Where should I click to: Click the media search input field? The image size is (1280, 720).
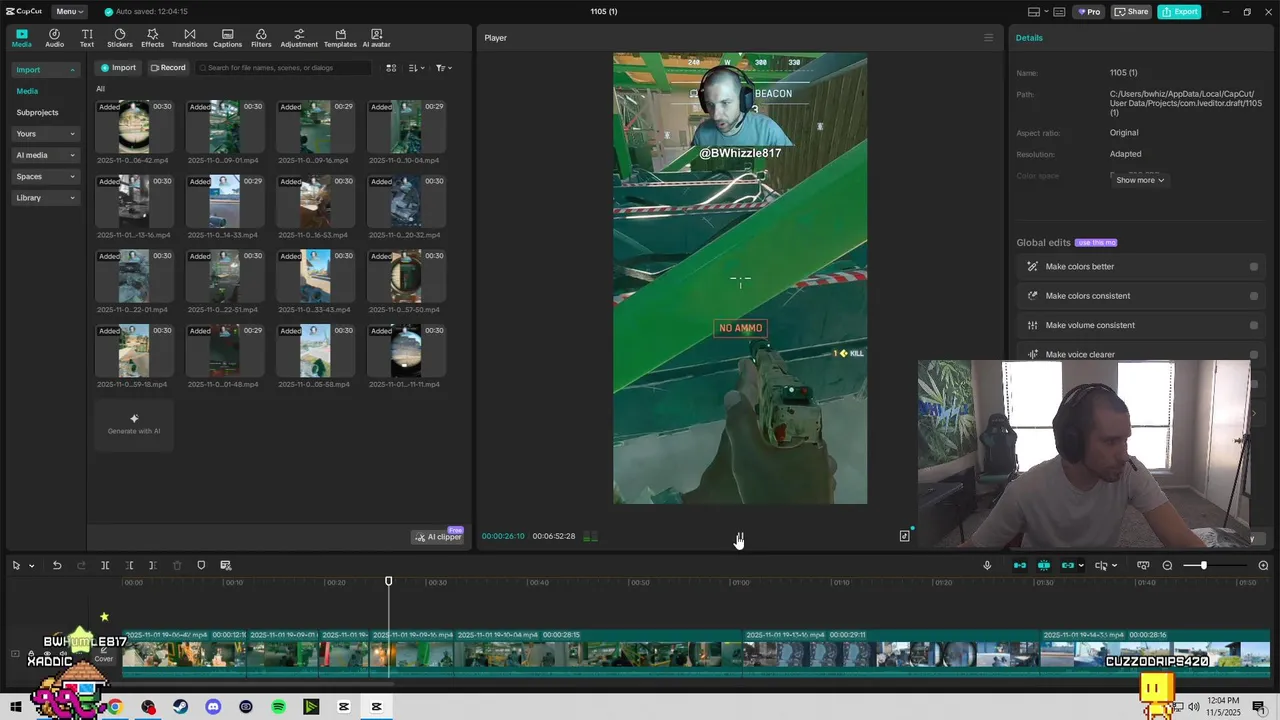click(x=284, y=68)
